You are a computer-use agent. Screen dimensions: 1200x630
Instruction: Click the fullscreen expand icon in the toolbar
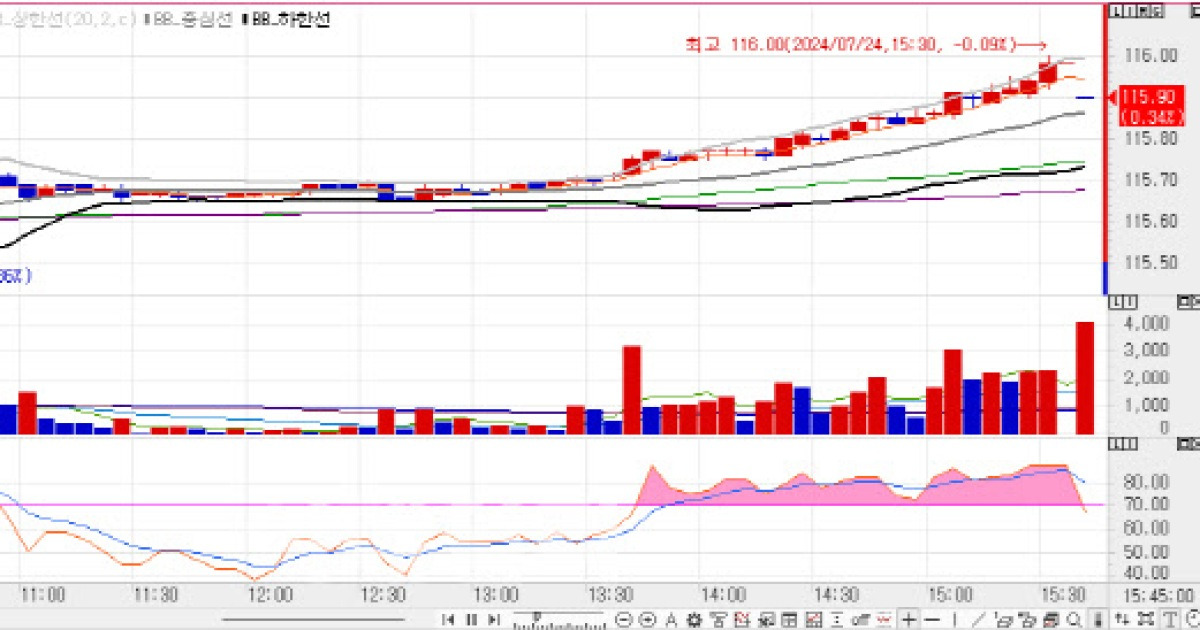tap(1146, 619)
